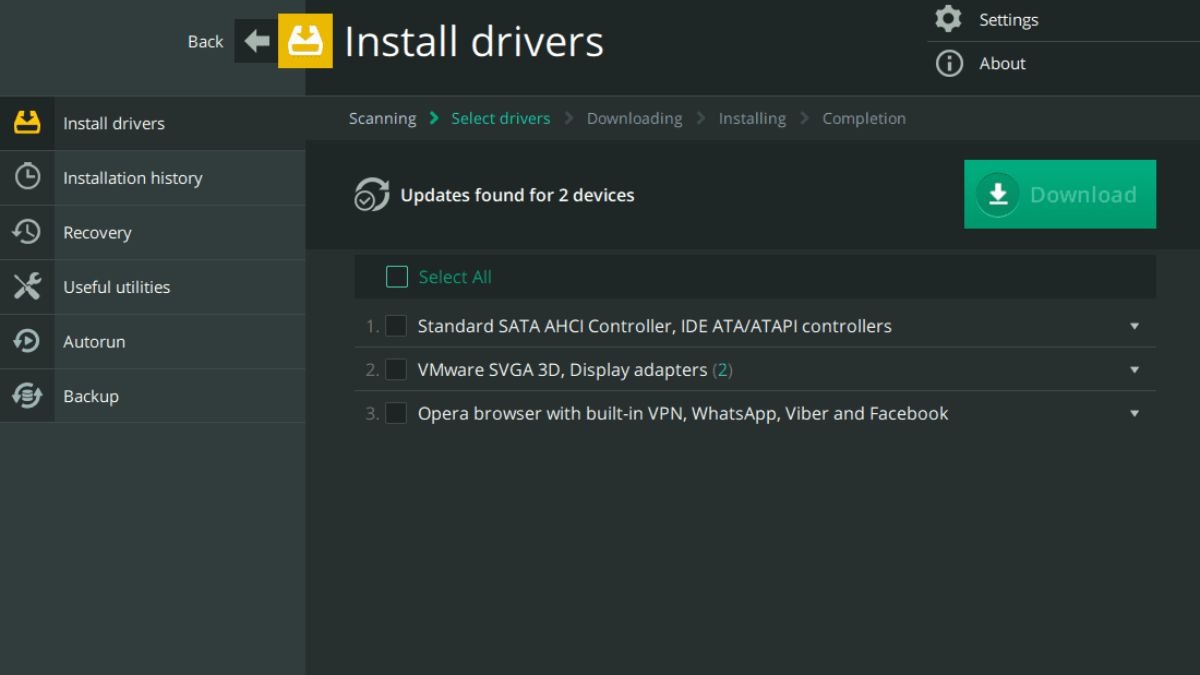Click the VMware SVGA 3D, Display adapters text
Image resolution: width=1200 pixels, height=675 pixels.
click(562, 370)
